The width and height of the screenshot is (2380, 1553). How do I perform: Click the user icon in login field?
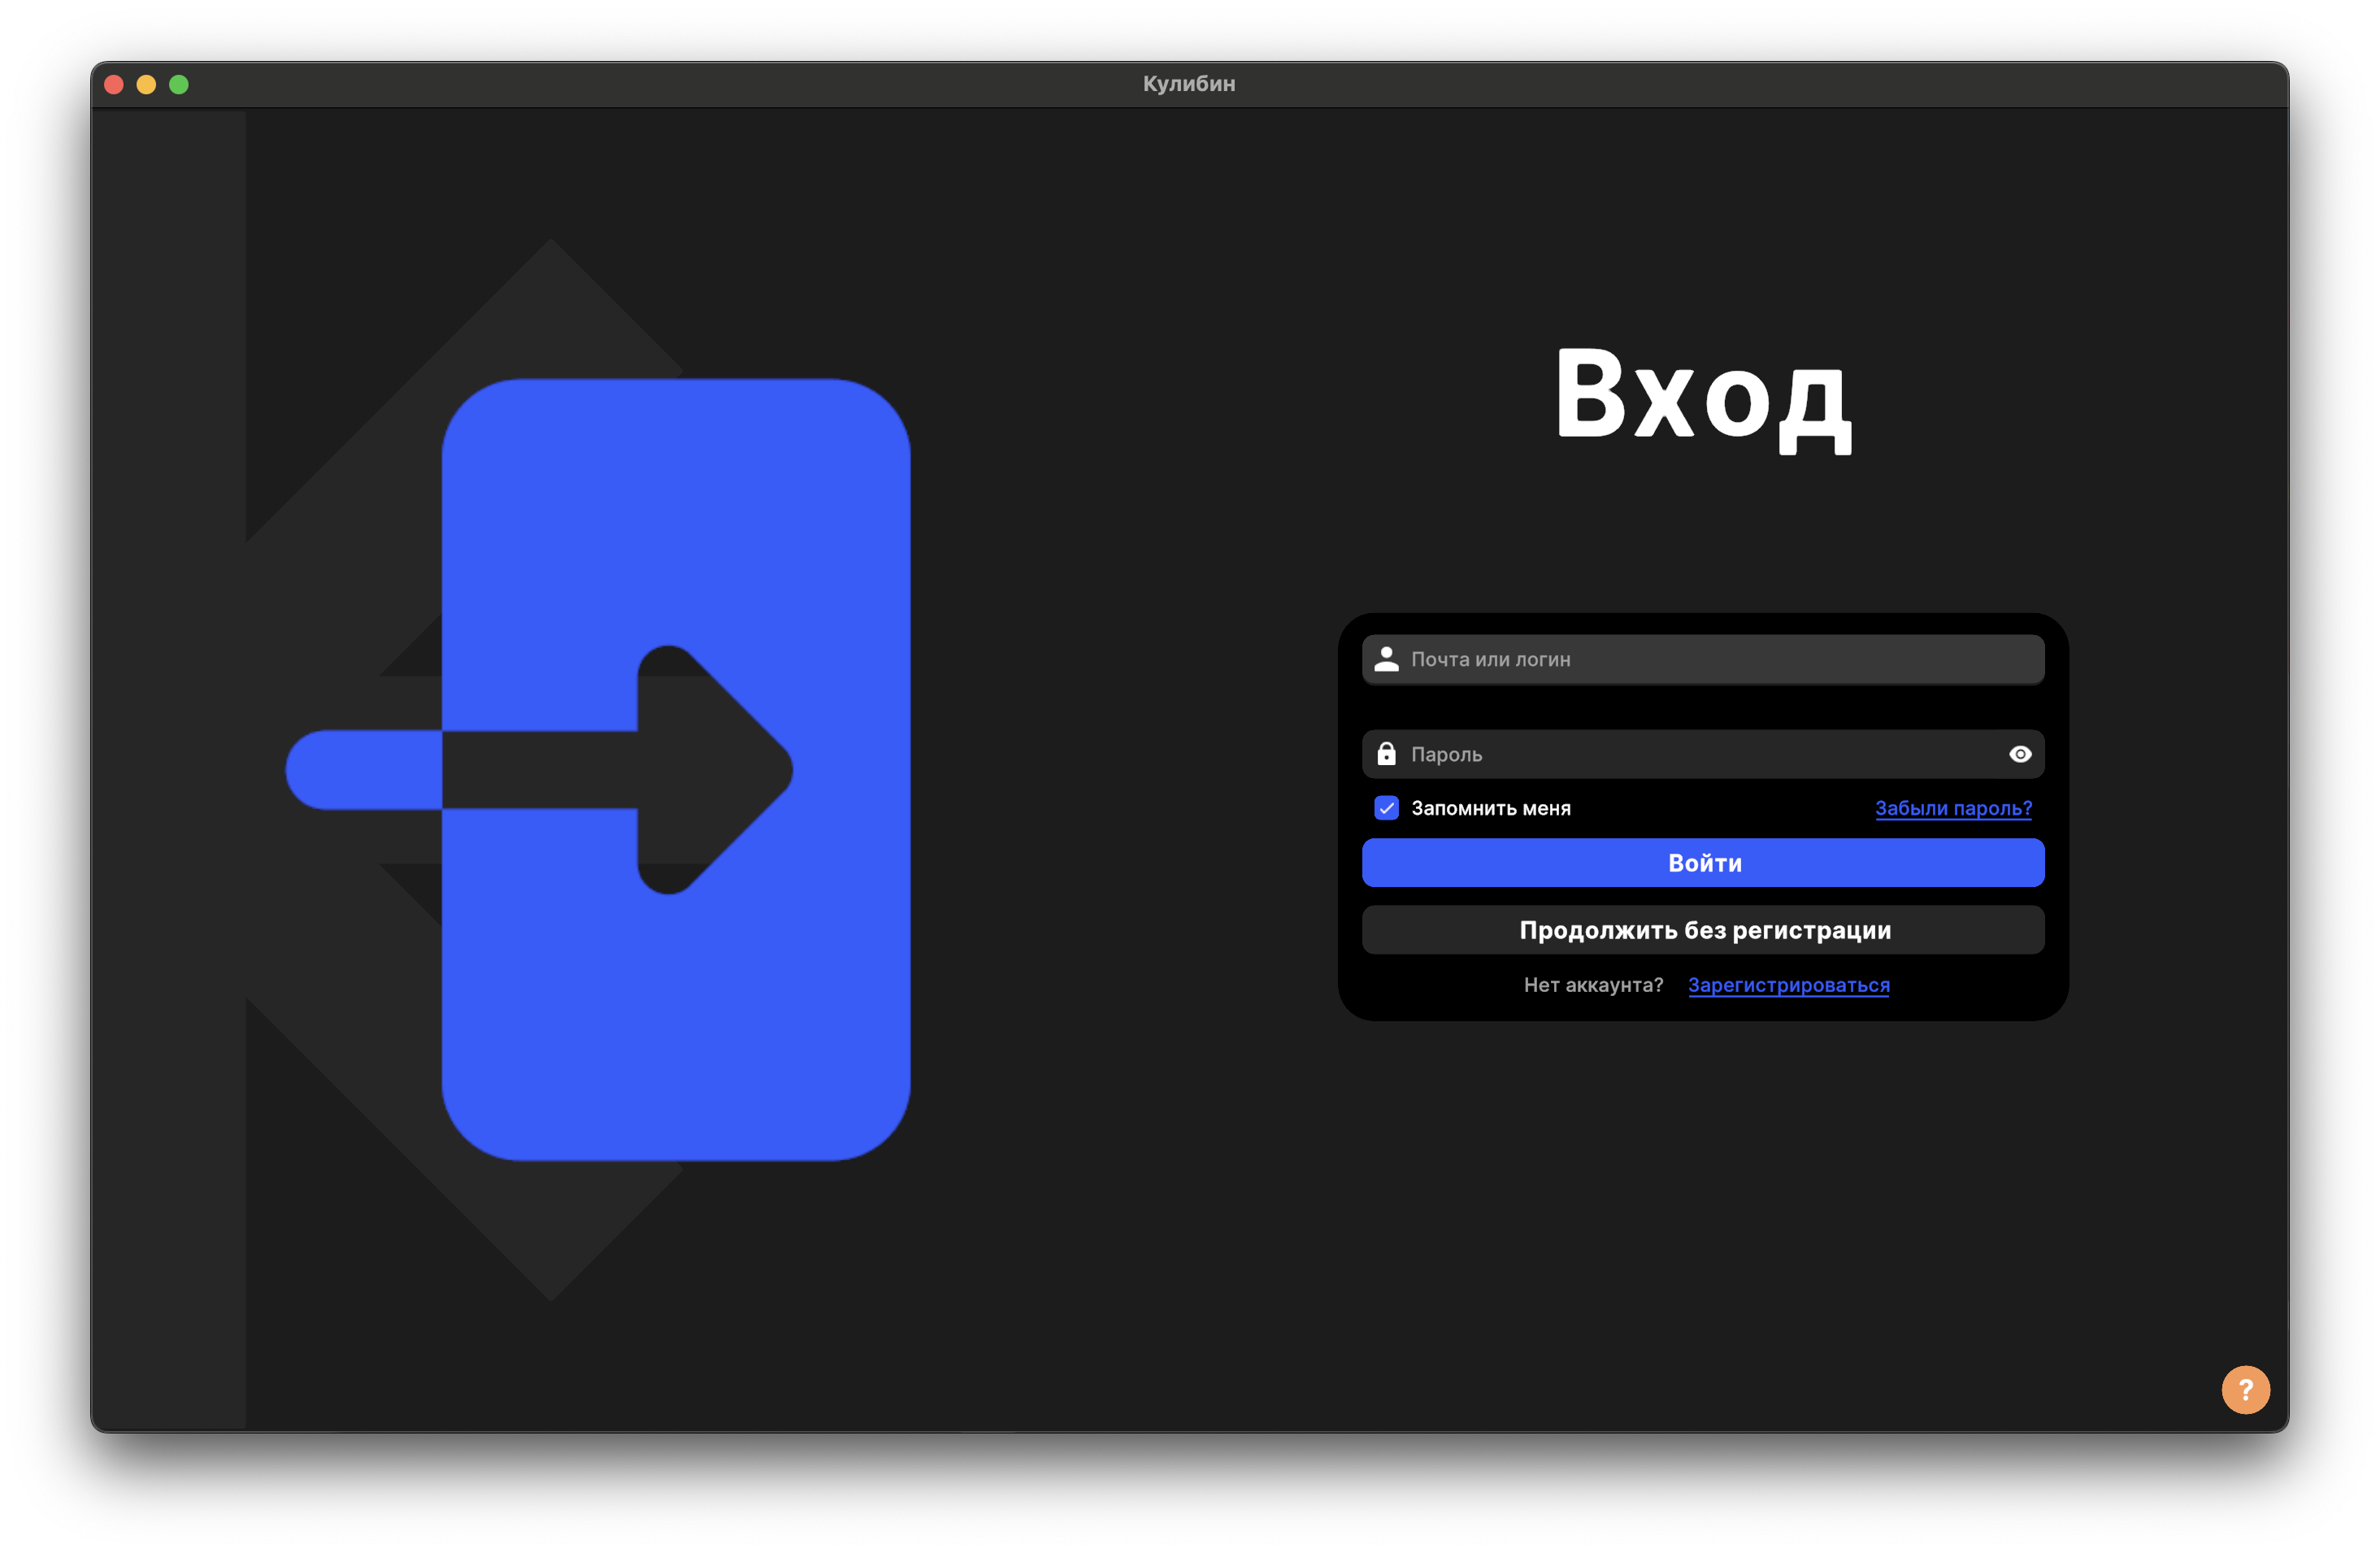tap(1386, 659)
